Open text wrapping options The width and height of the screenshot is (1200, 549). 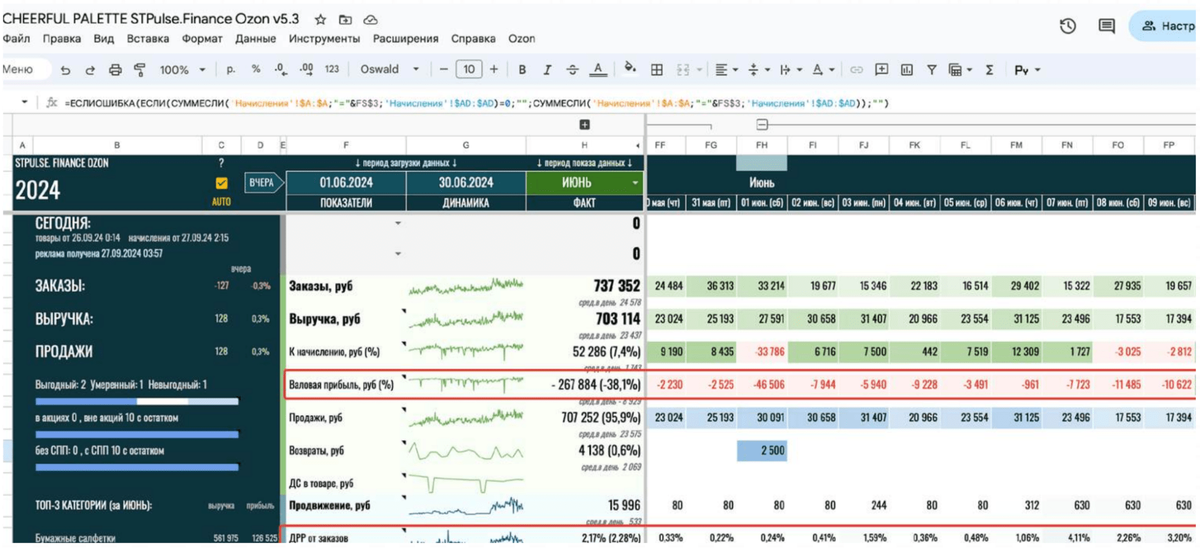coord(789,70)
